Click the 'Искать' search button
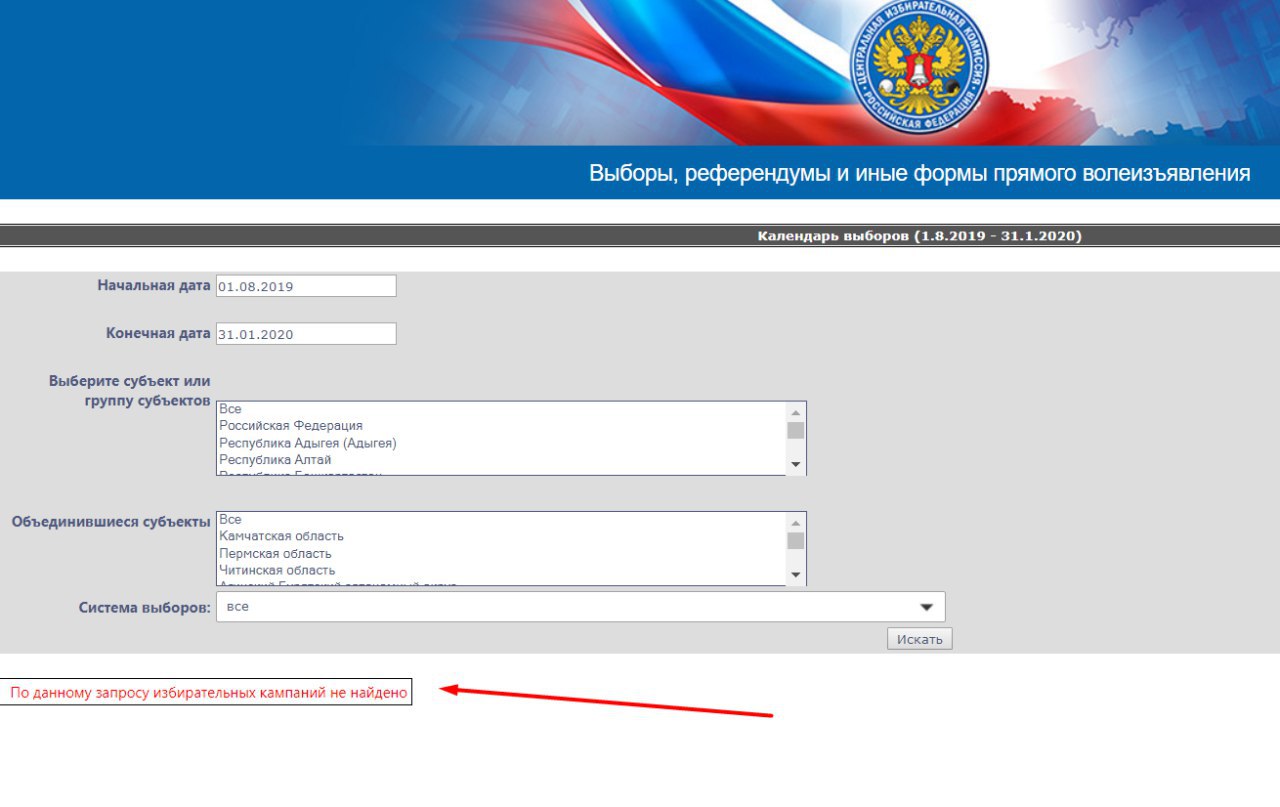1280x807 pixels. (x=919, y=639)
